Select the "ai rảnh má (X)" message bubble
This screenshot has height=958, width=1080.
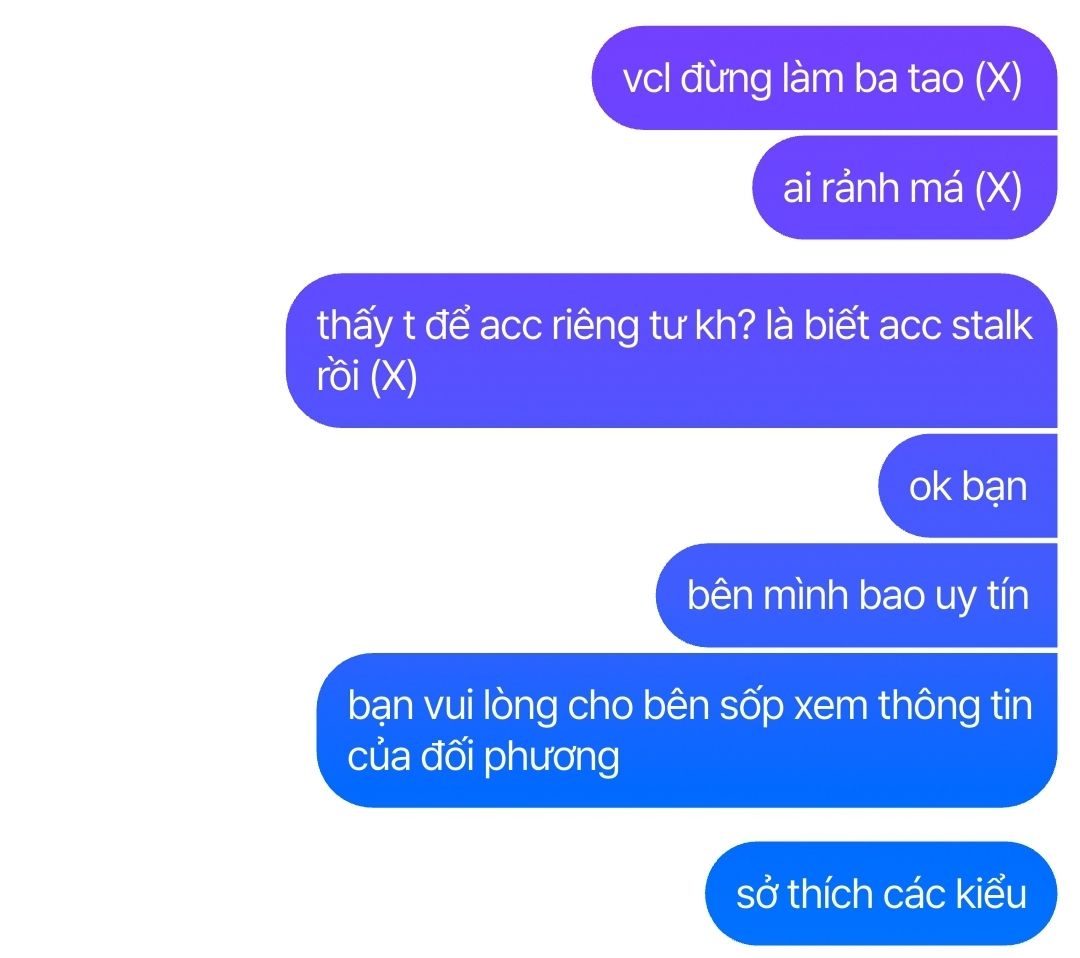tap(904, 187)
